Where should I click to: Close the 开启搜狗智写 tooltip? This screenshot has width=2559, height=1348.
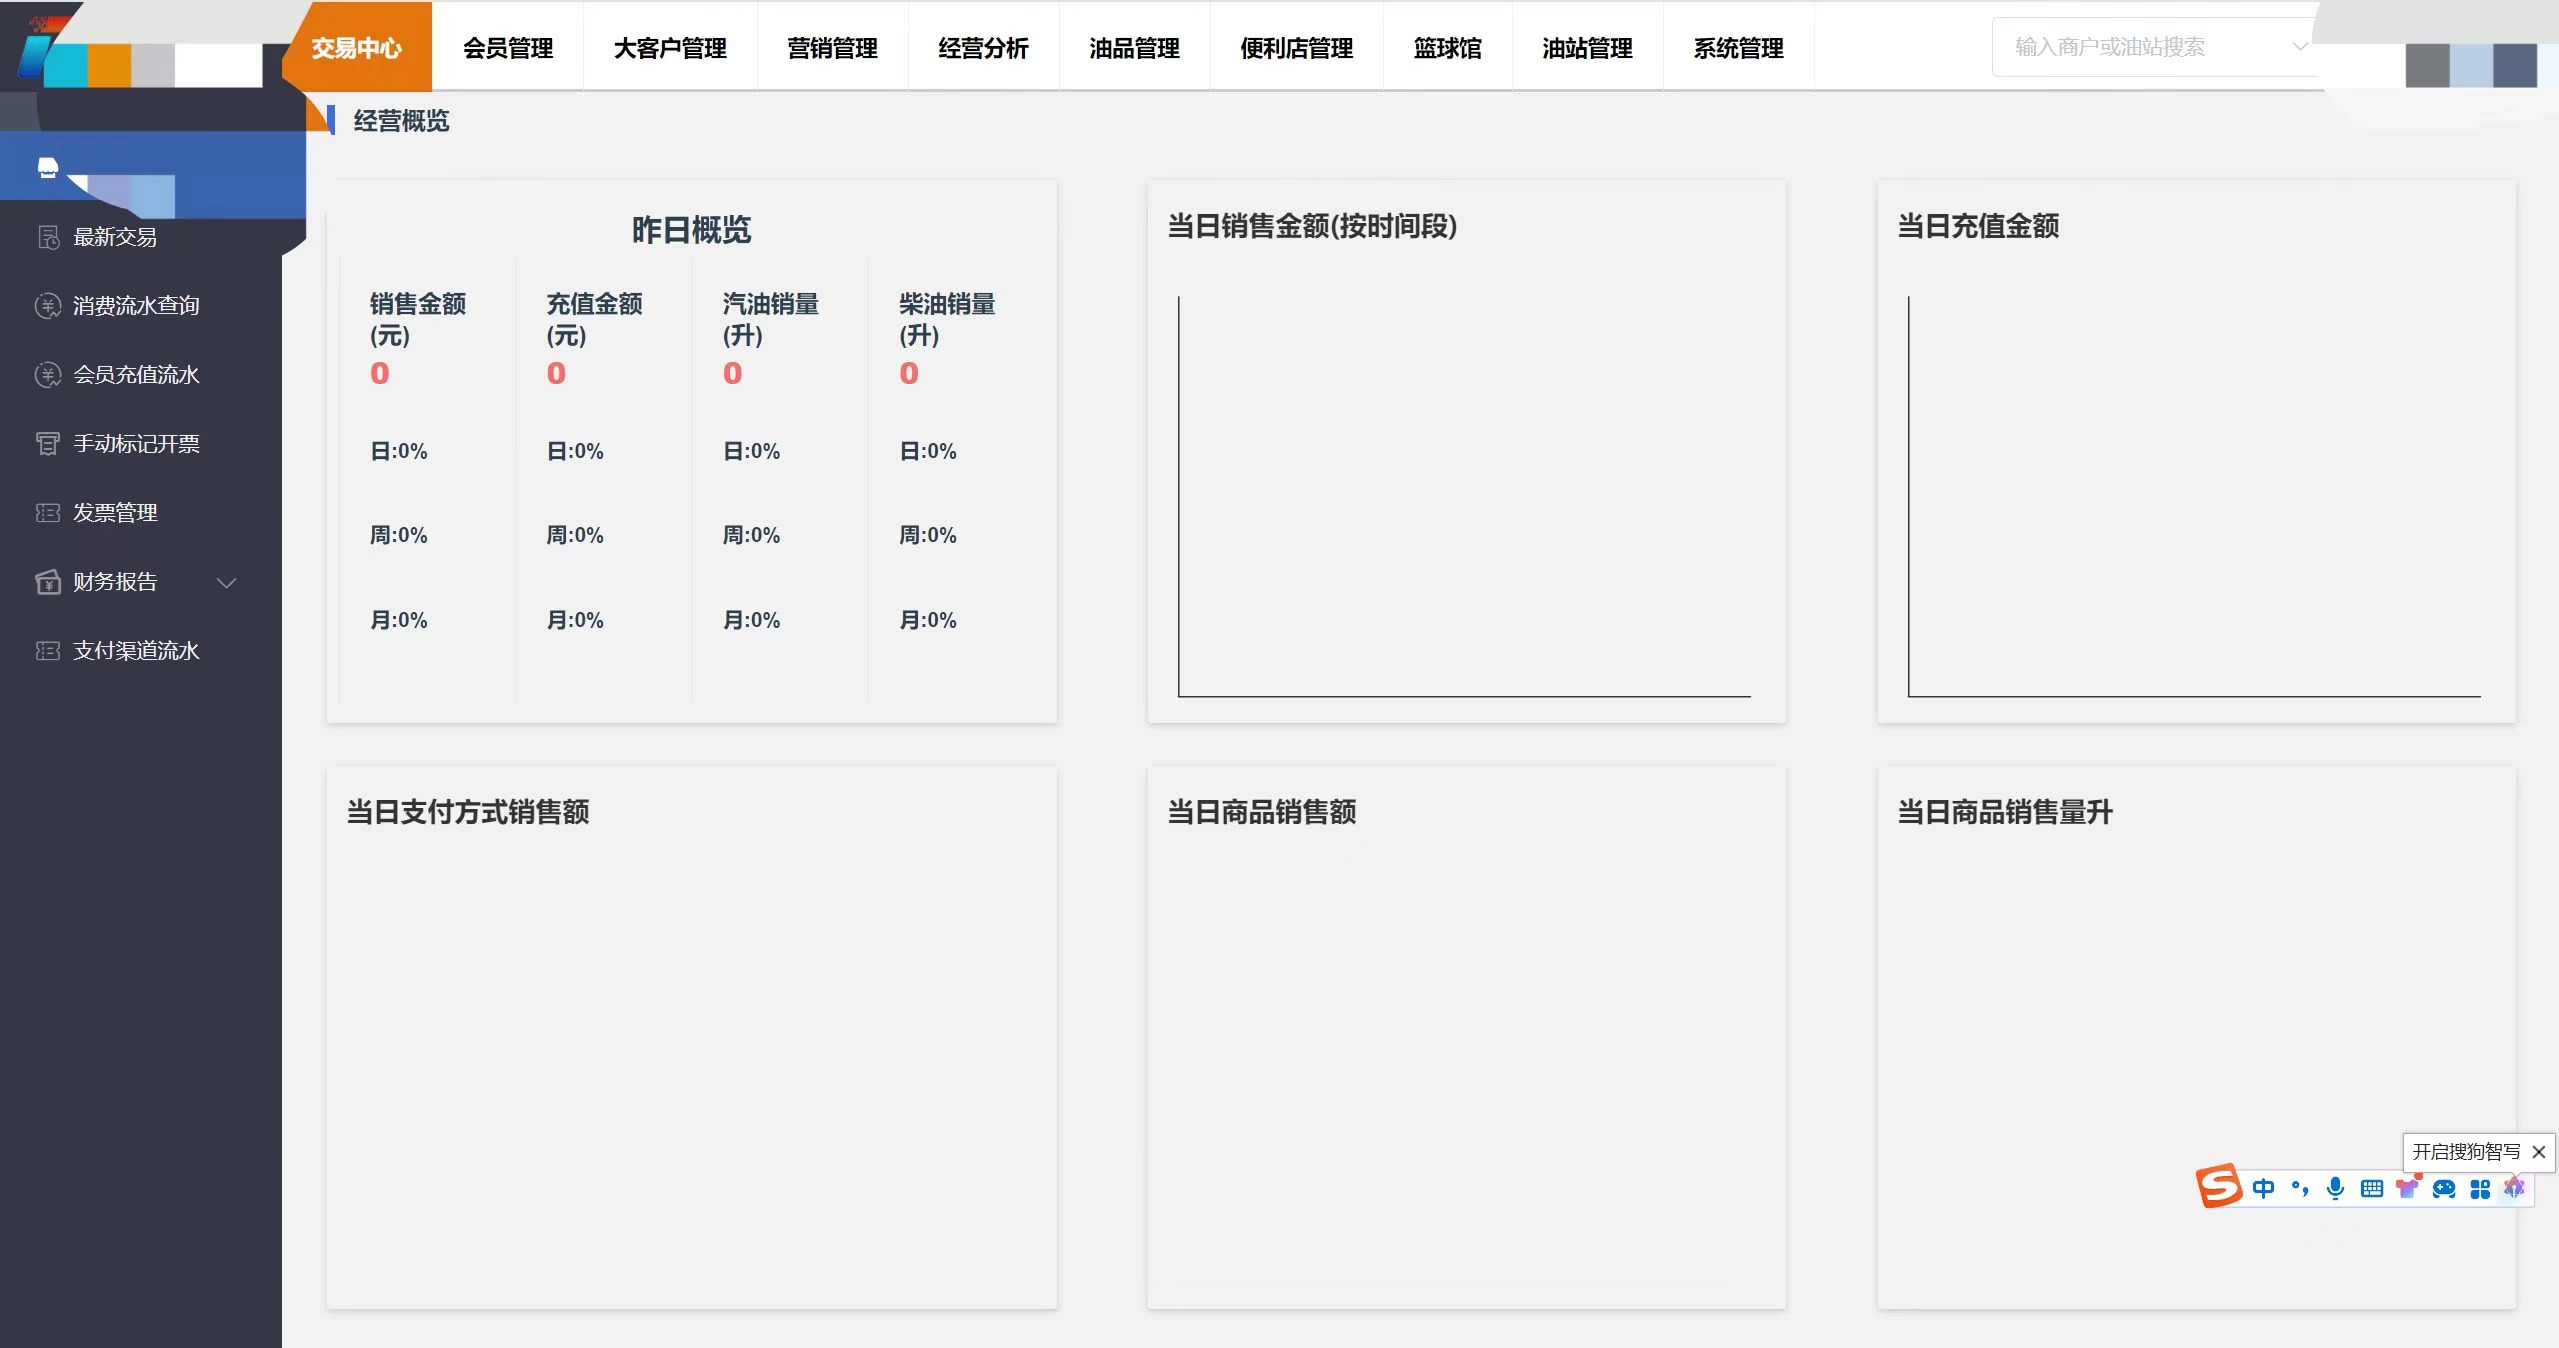point(2538,1152)
